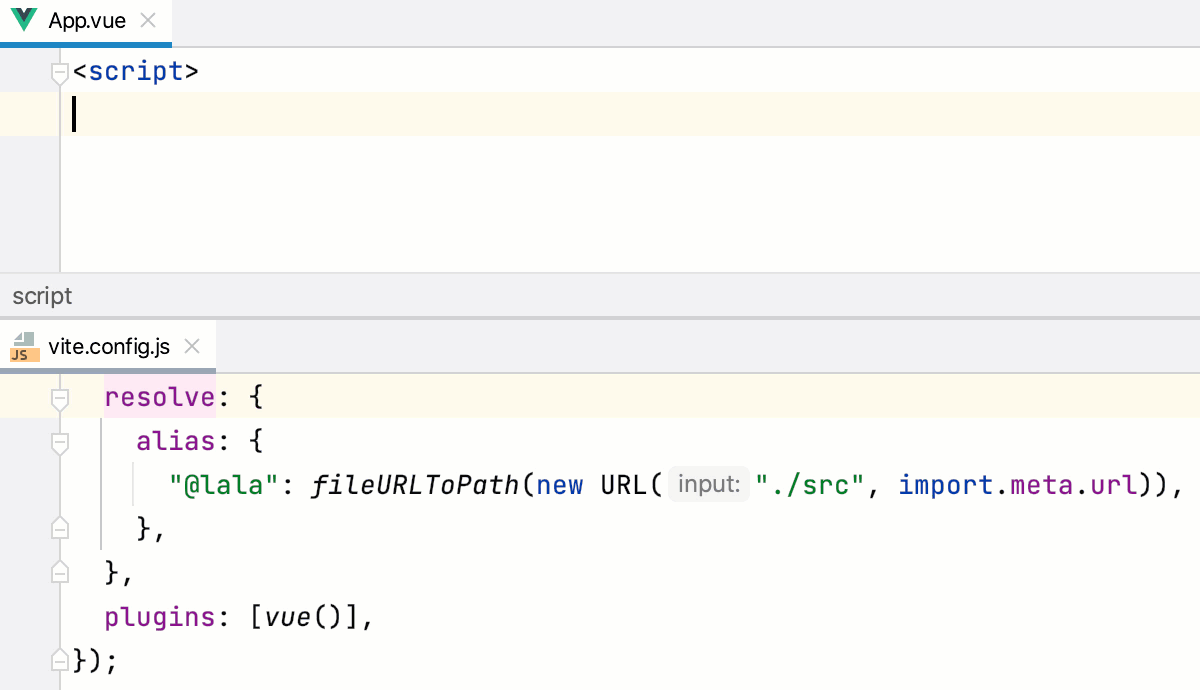Click the fold marker next to the final });
Image resolution: width=1200 pixels, height=690 pixels.
[x=58, y=659]
